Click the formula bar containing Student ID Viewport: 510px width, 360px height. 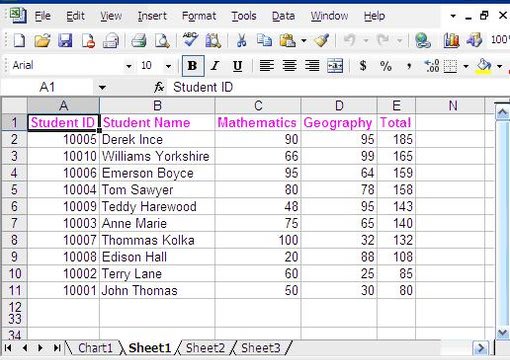click(x=338, y=88)
